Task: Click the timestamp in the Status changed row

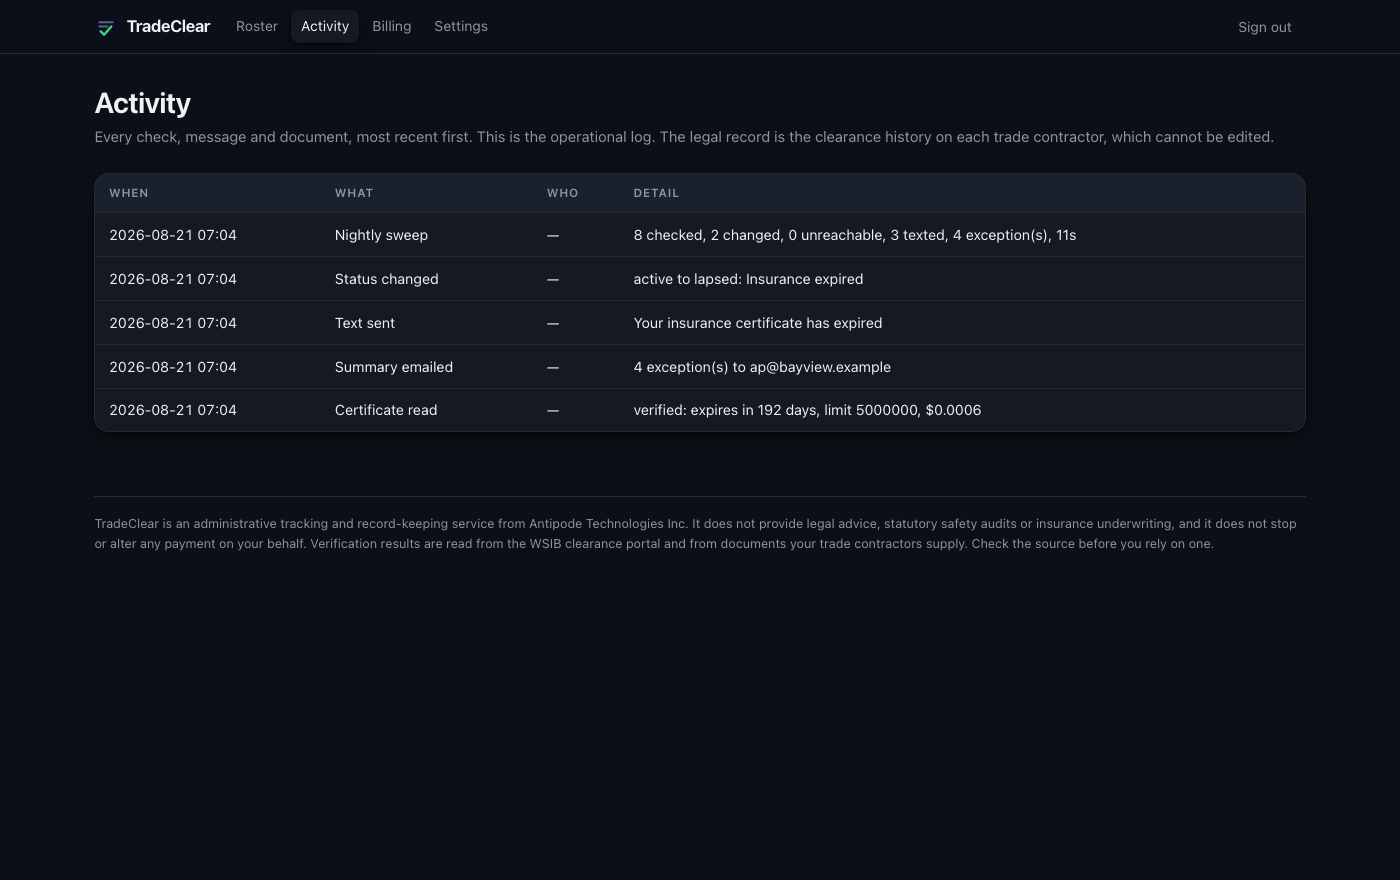Action: [173, 279]
